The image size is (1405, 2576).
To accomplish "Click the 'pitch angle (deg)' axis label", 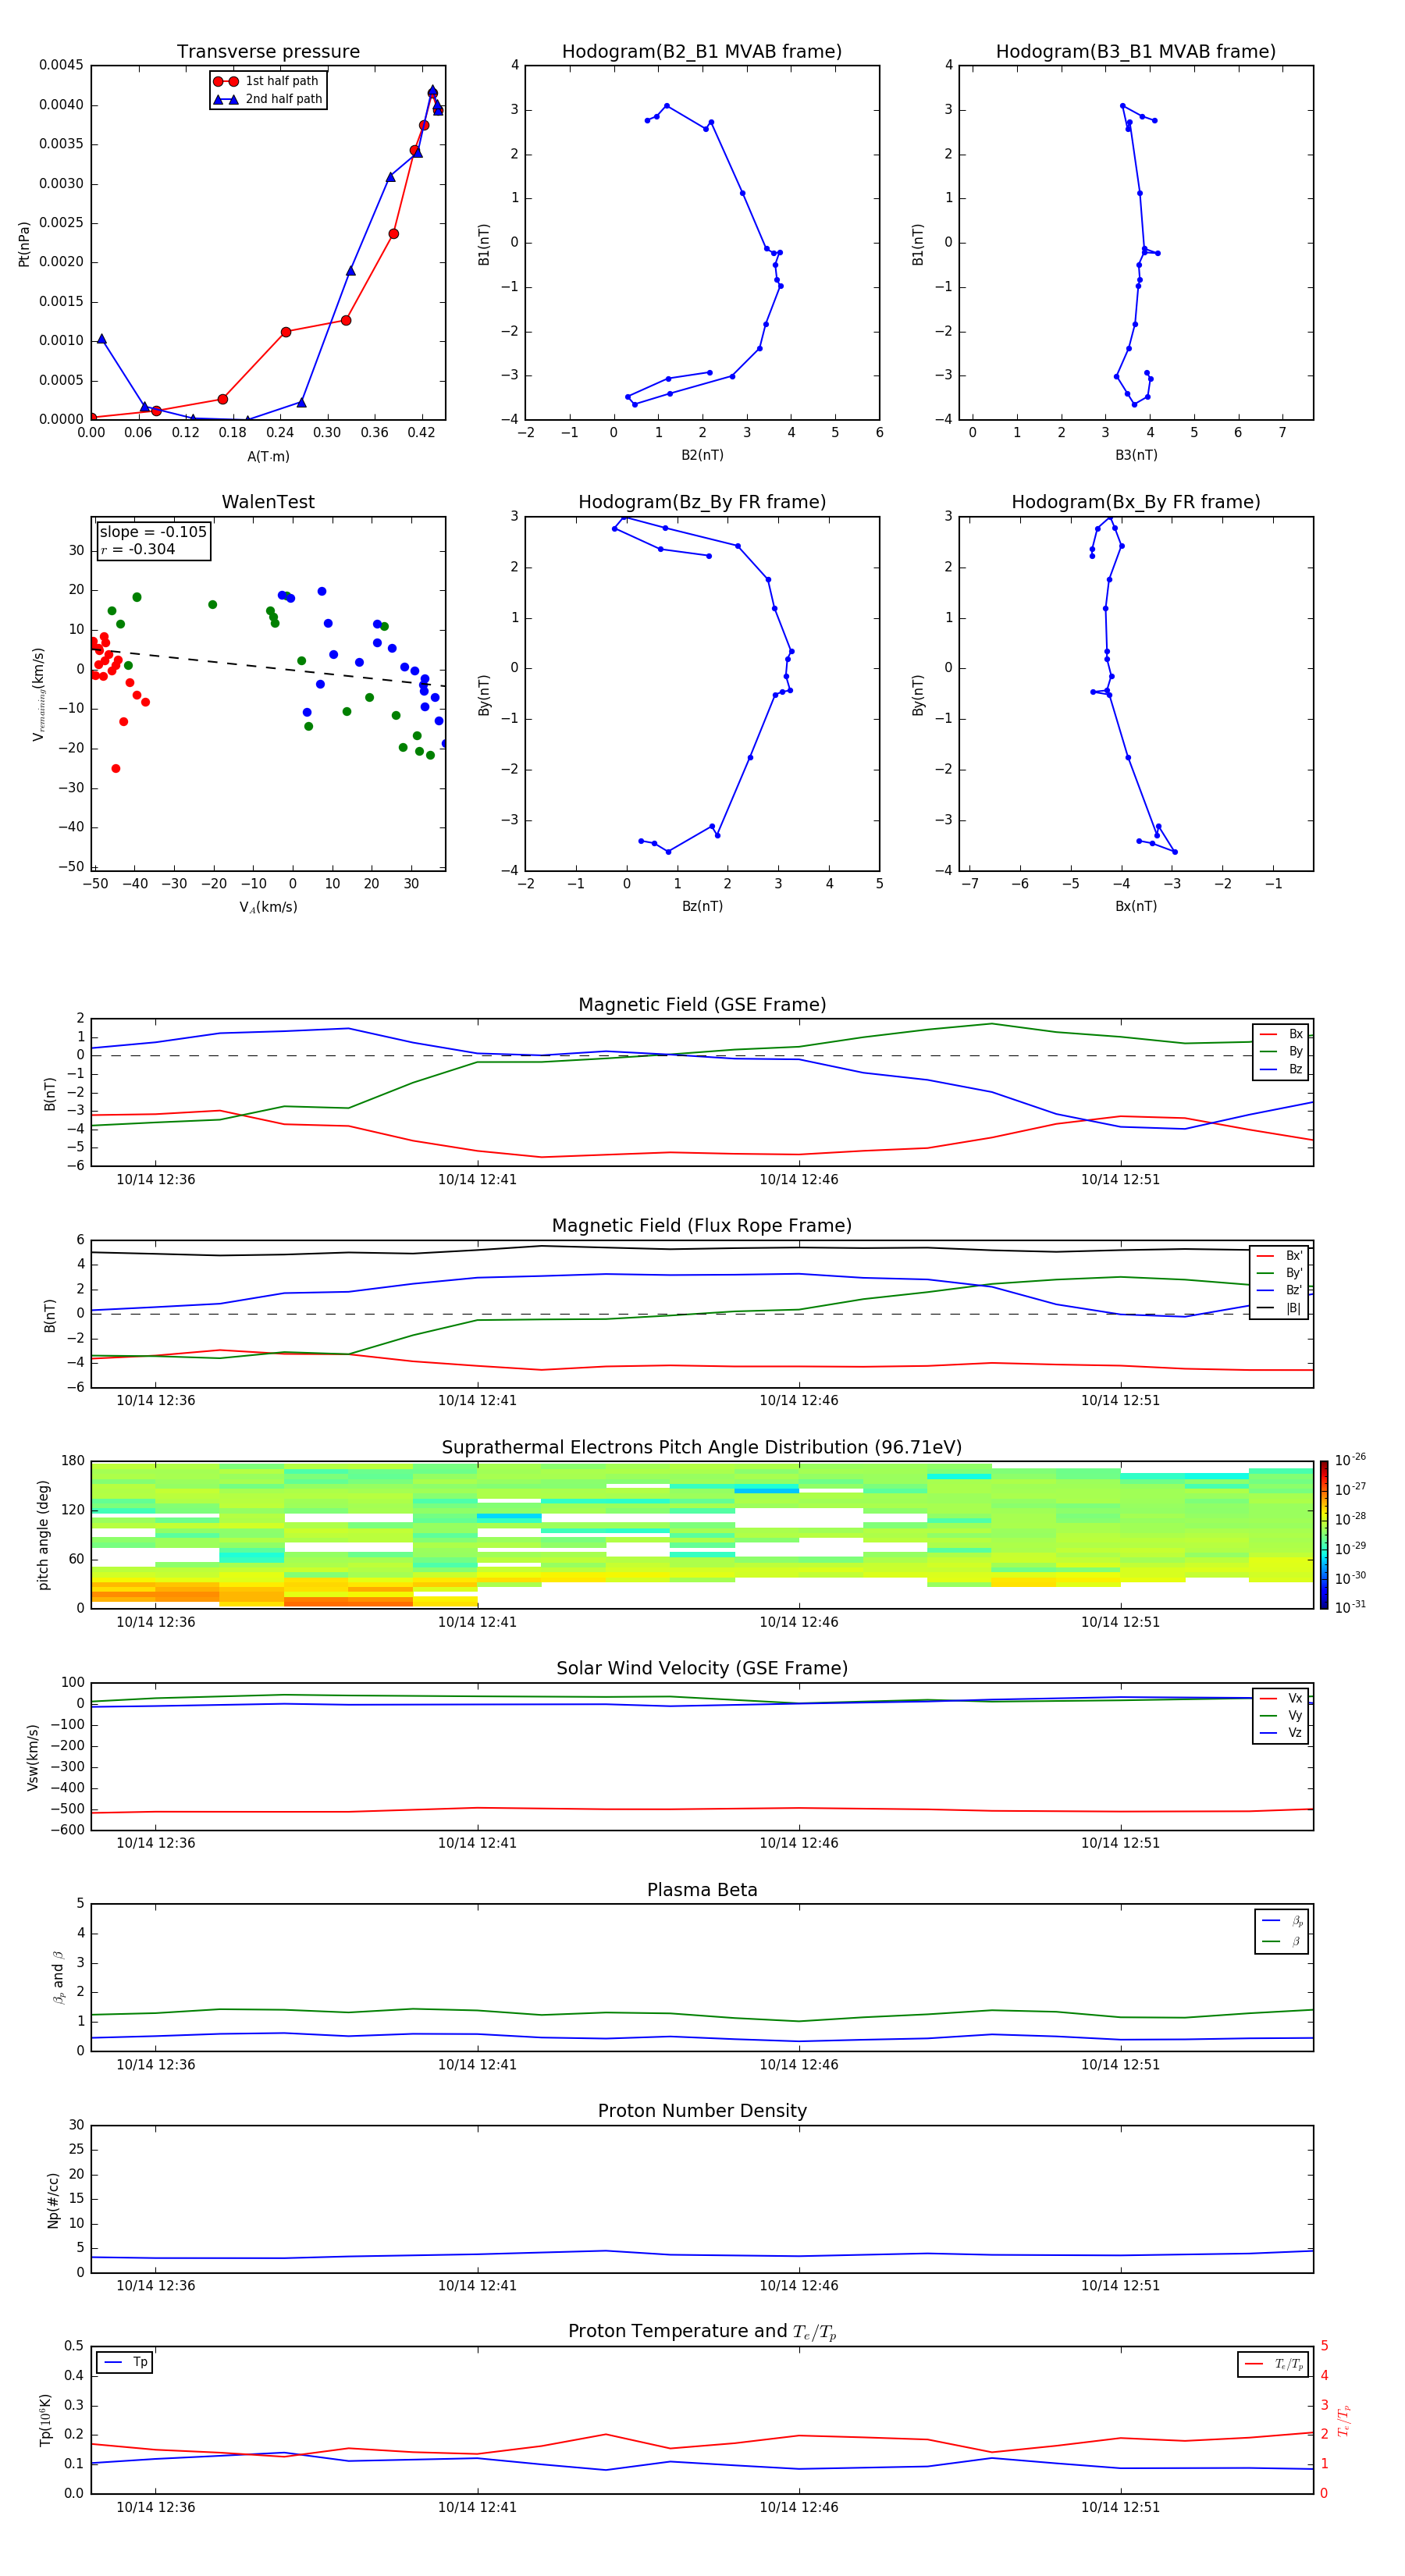I will (43, 1535).
